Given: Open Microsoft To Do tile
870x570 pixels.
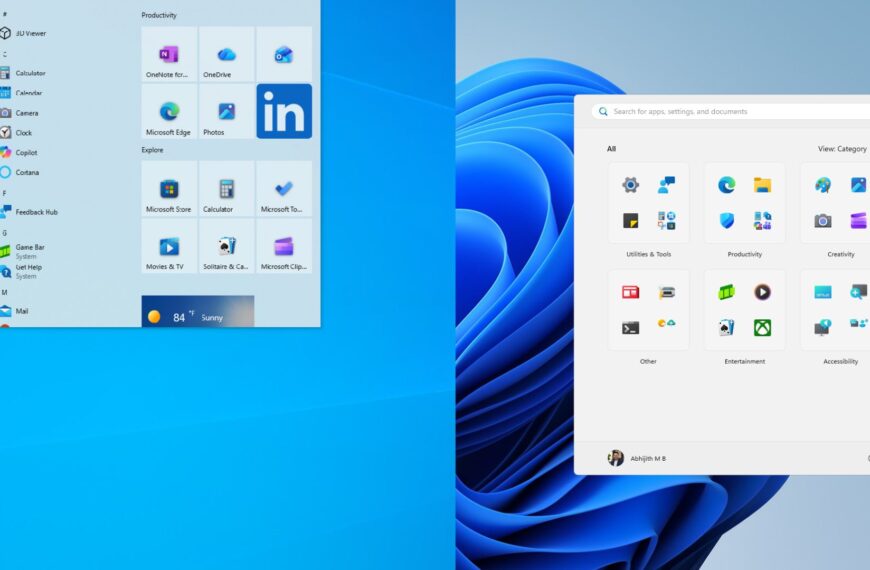Looking at the screenshot, I should point(284,189).
